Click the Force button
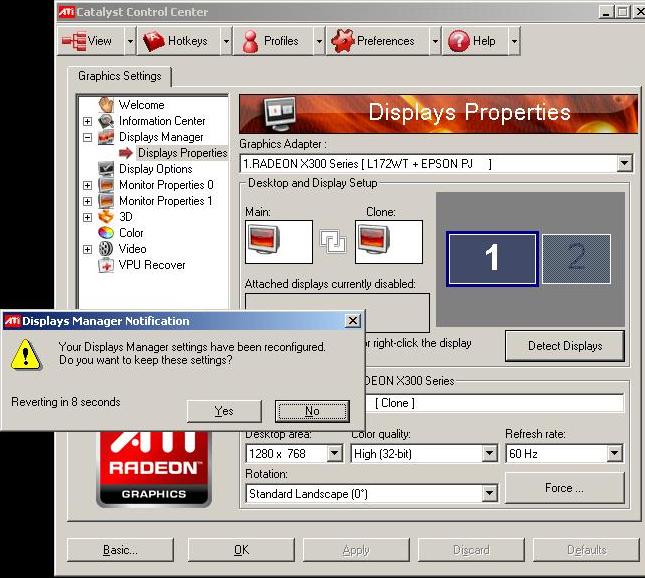Viewport: 645px width, 578px height. click(564, 488)
